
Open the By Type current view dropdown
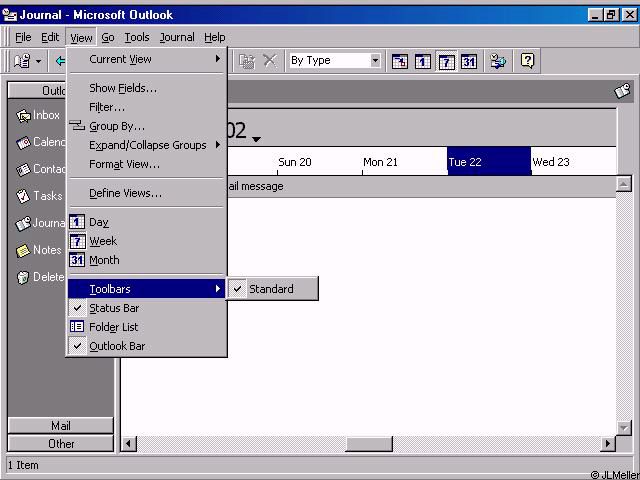(x=375, y=61)
